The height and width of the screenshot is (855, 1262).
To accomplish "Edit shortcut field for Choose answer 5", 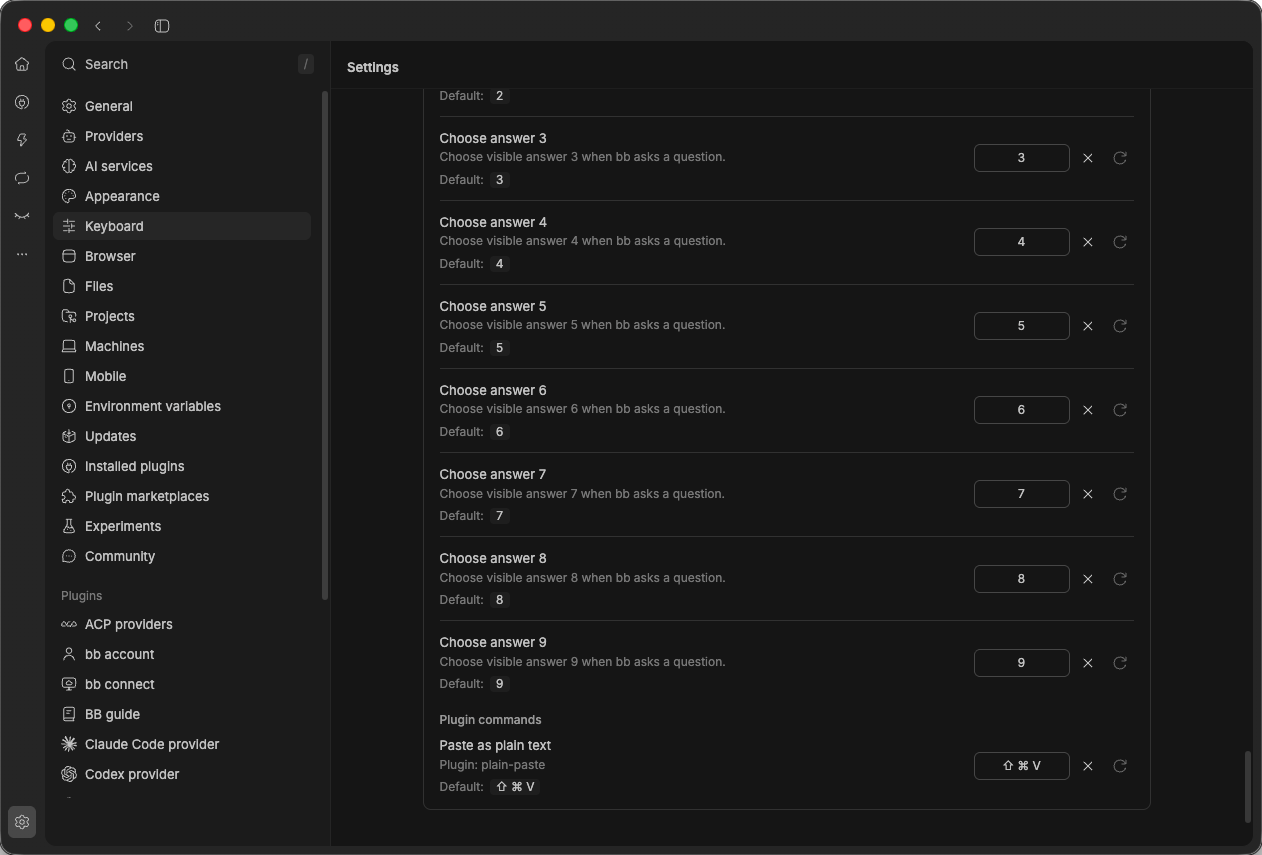I will point(1021,326).
